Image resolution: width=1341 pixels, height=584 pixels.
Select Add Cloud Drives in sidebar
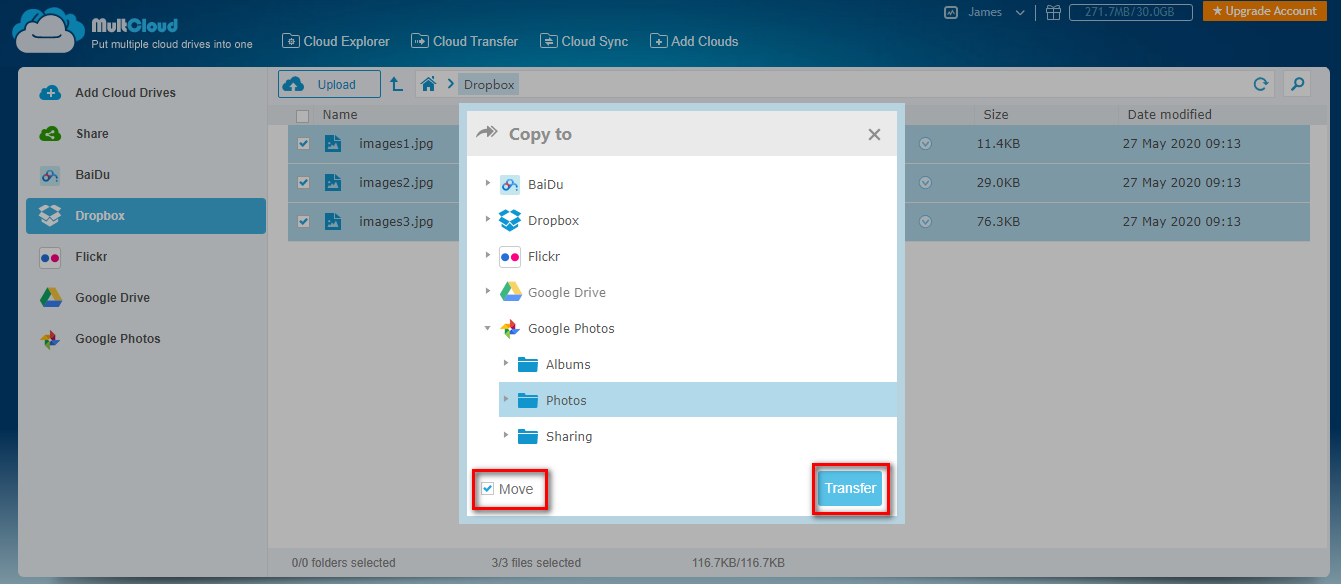[x=146, y=93]
